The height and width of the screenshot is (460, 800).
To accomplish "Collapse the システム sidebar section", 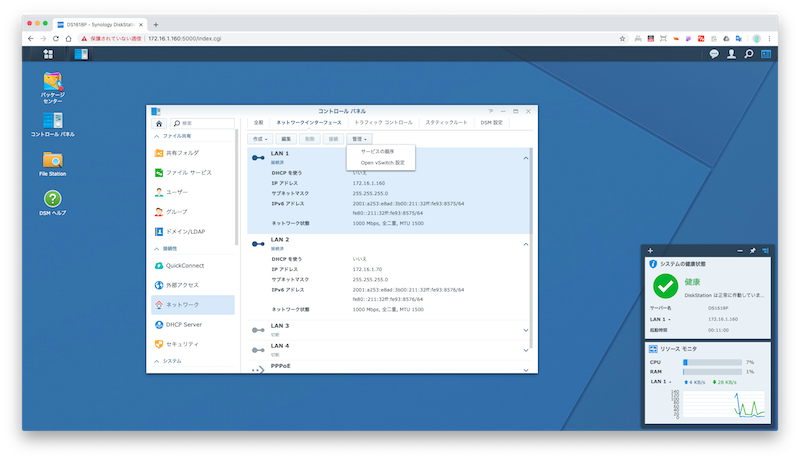I will (157, 361).
